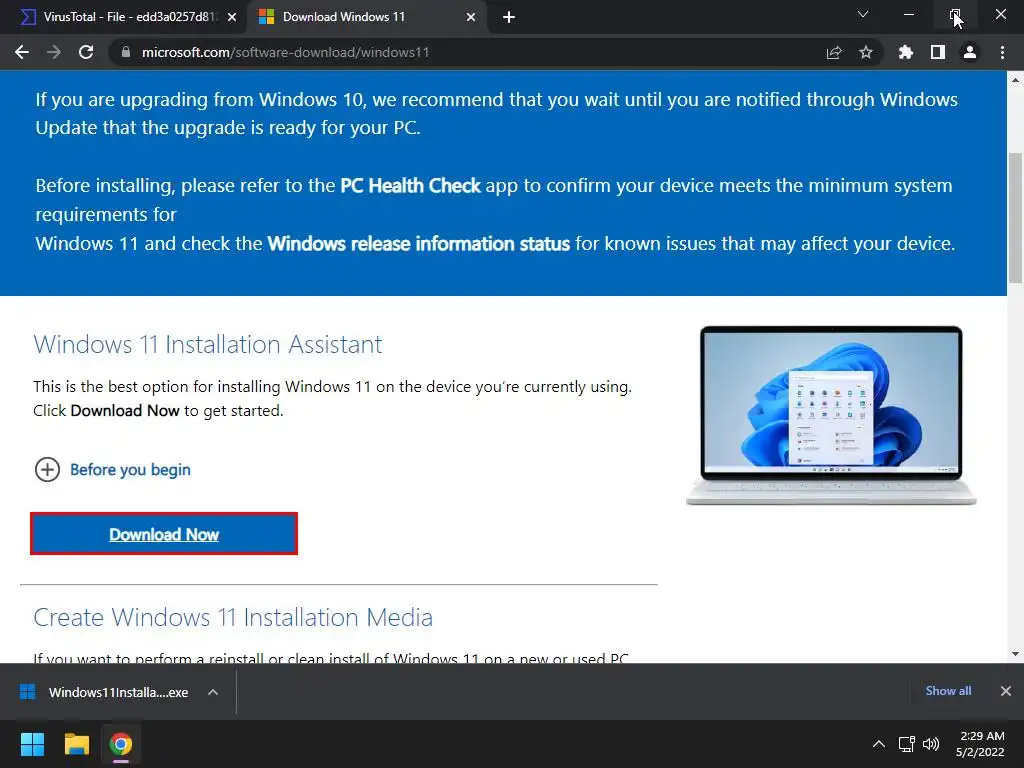Click the Create Windows 11 Installation Media heading
This screenshot has width=1024, height=768.
click(233, 617)
